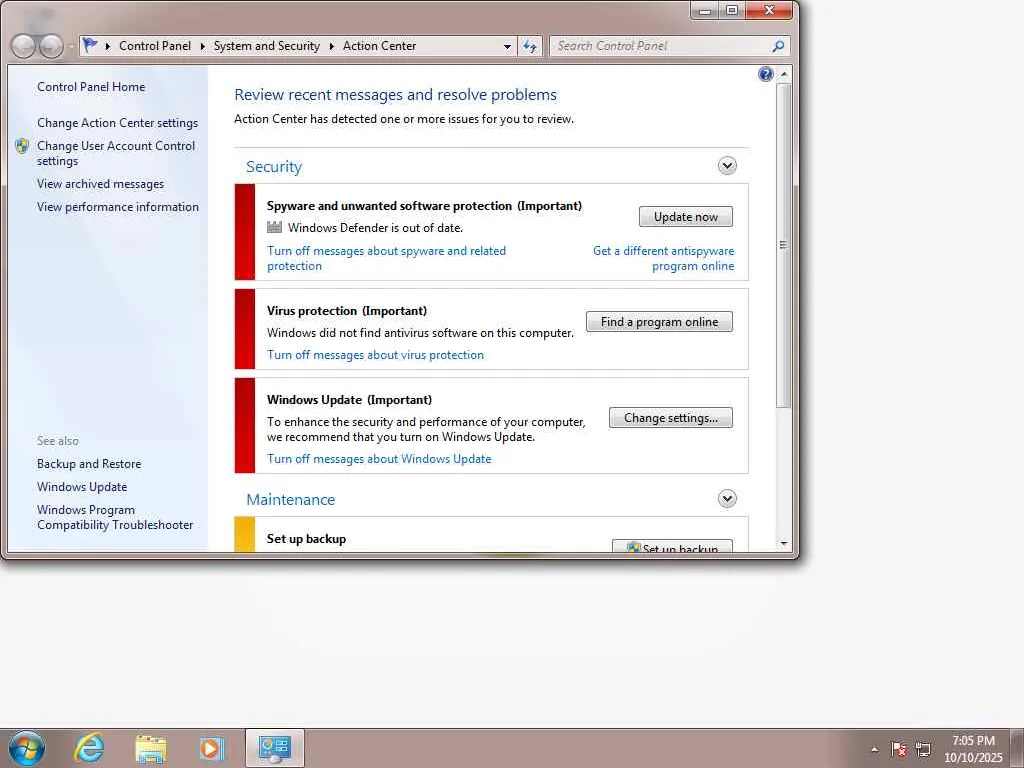
Task: Turn off messages about virus protection
Action: (x=376, y=355)
